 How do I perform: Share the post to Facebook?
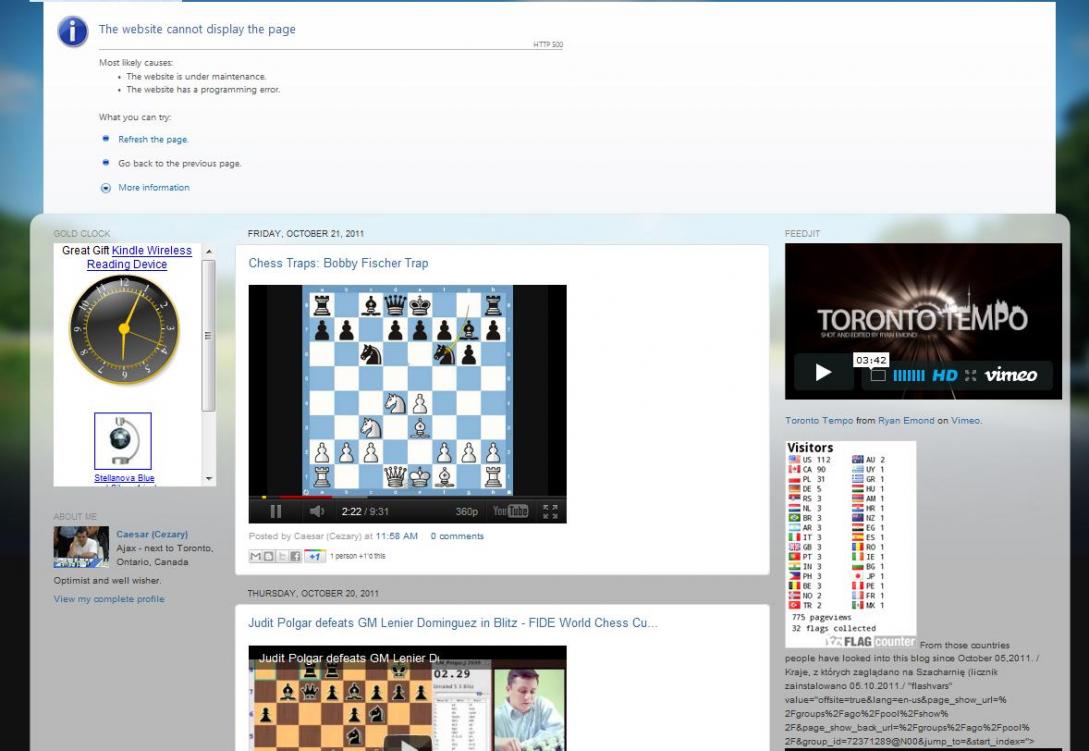[x=296, y=556]
